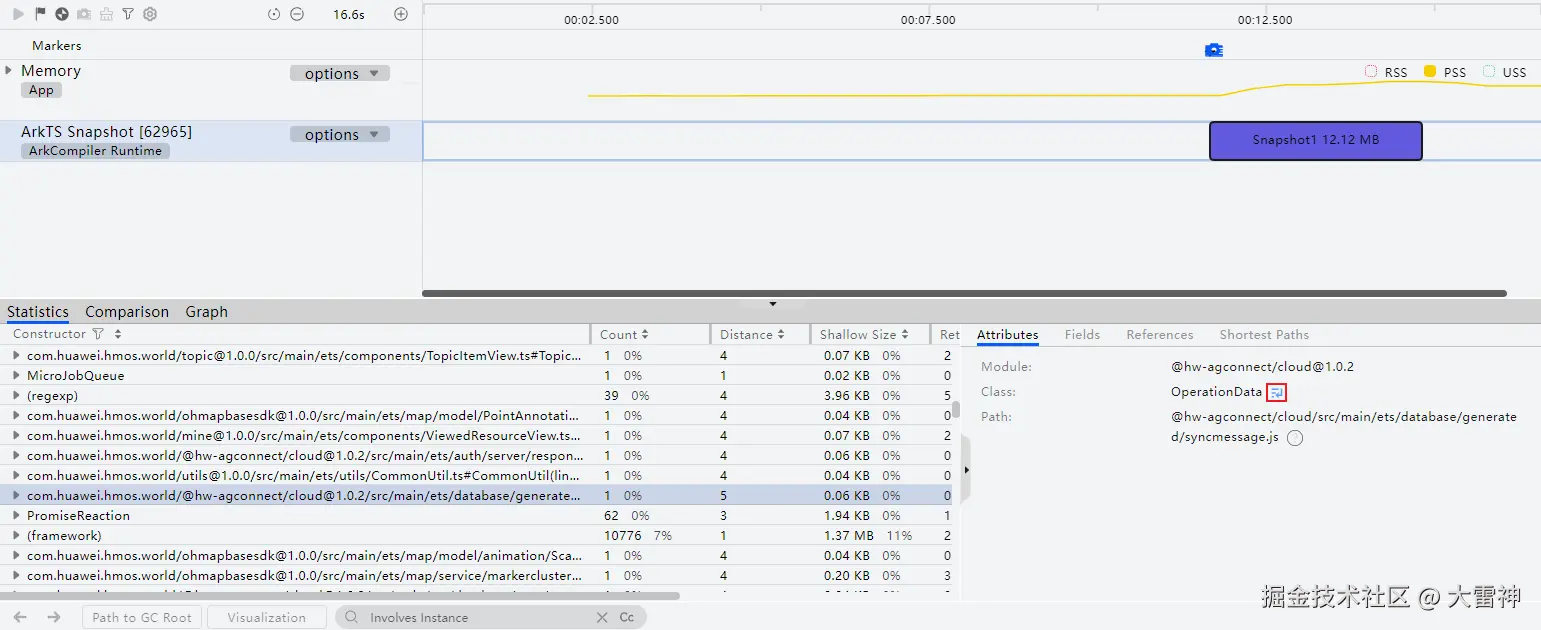Image resolution: width=1541 pixels, height=630 pixels.
Task: Expand the ViewedResourceView.ts row
Action: pyautogui.click(x=16, y=435)
